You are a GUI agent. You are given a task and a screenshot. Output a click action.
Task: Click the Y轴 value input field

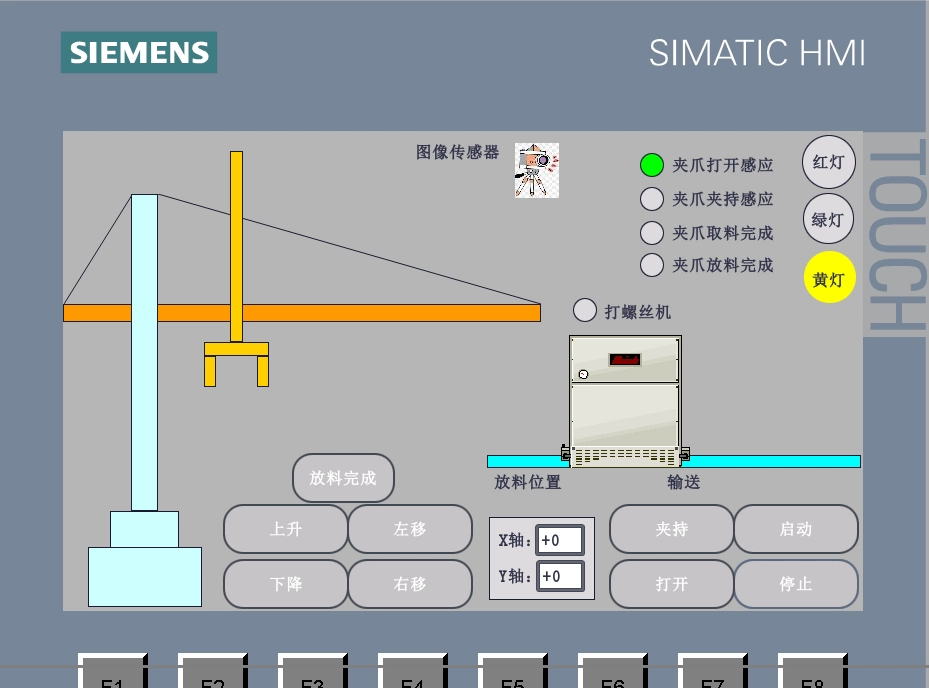click(x=558, y=576)
